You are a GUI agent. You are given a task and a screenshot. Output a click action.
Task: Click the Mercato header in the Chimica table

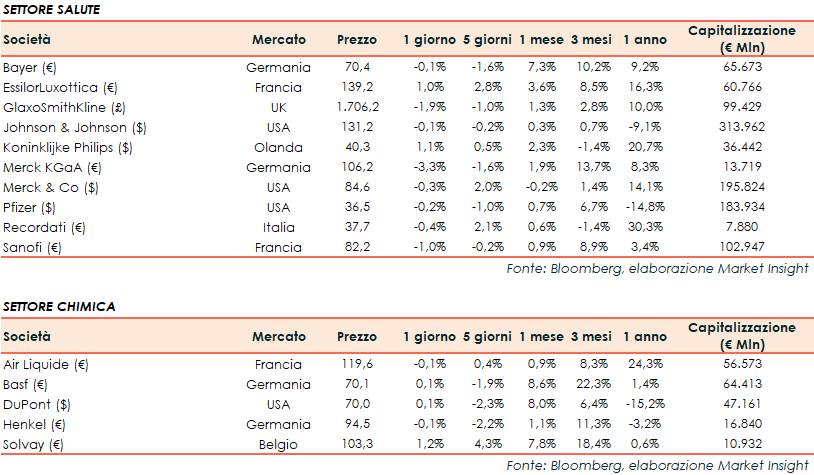coord(279,336)
